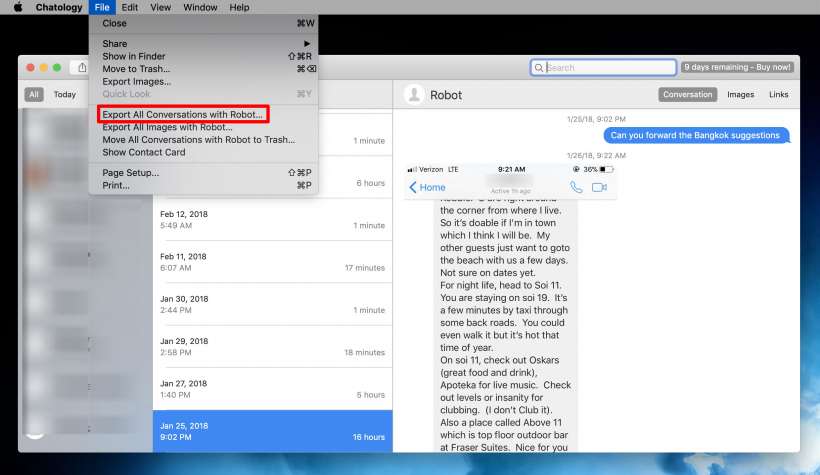The image size is (820, 475).
Task: Switch to the Links tab
Action: 778,94
